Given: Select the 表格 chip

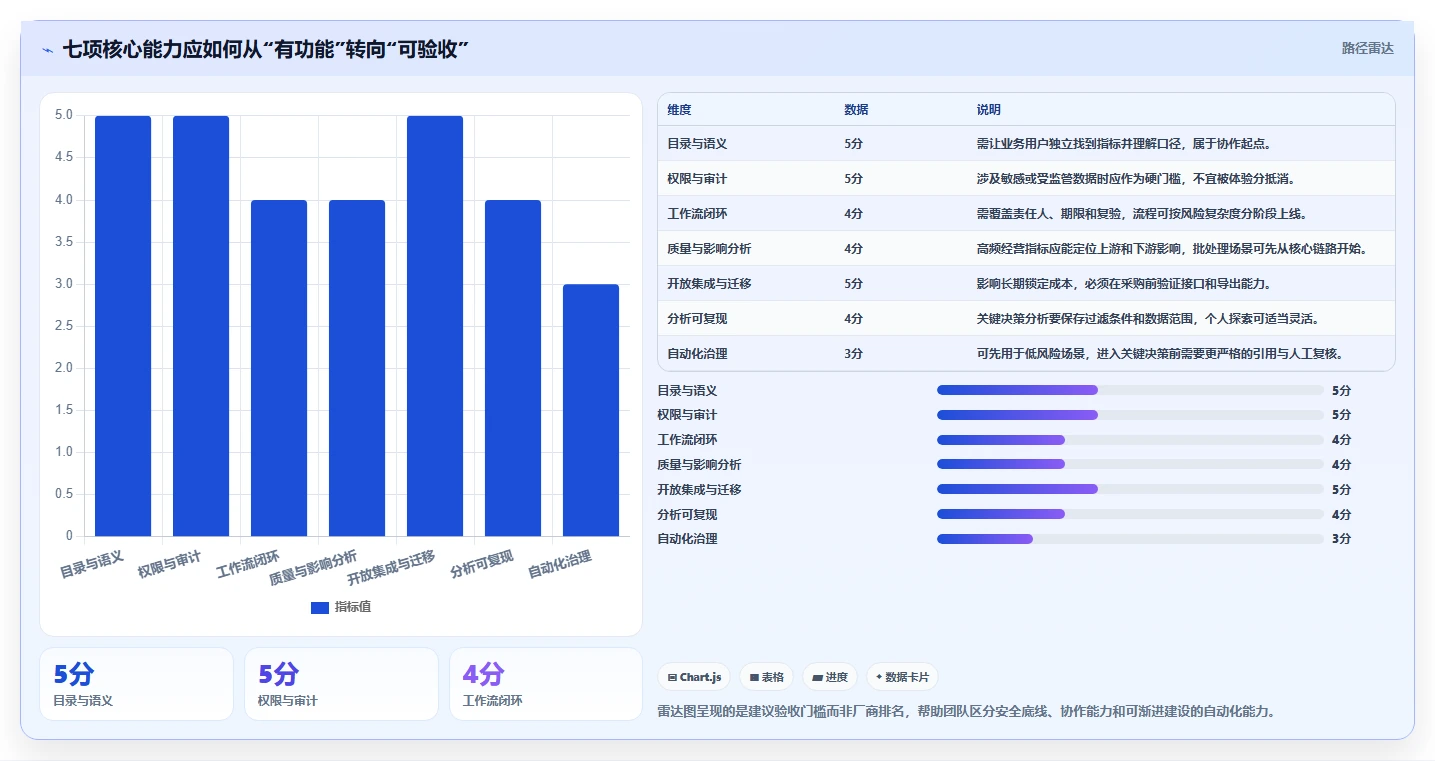Looking at the screenshot, I should point(766,677).
